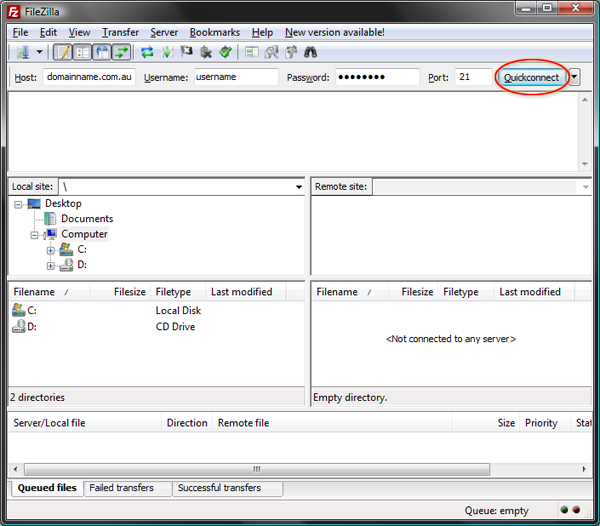Click the Priority queue column header

[545, 423]
